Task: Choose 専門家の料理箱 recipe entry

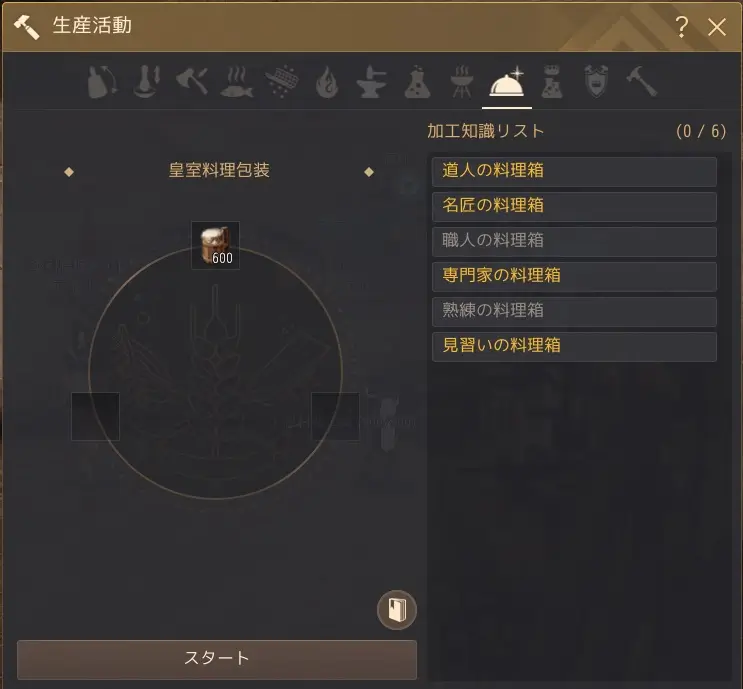Action: point(574,277)
